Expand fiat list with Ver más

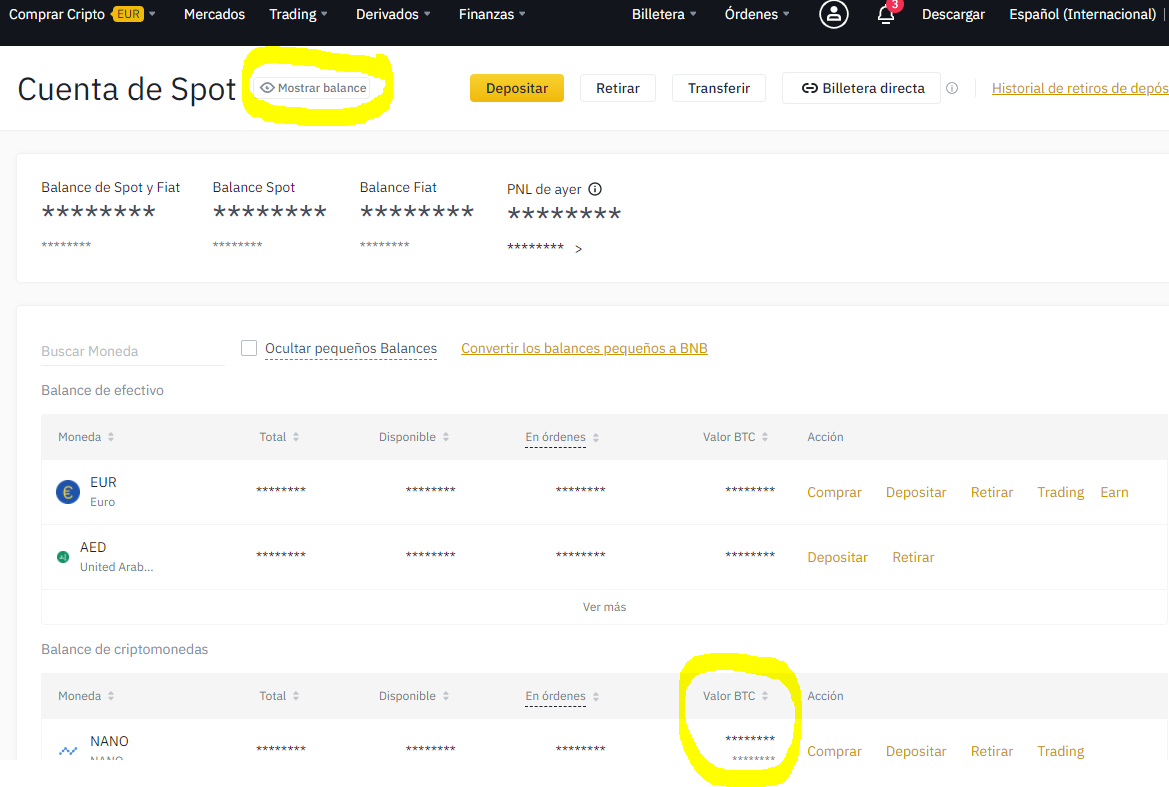pyautogui.click(x=604, y=607)
